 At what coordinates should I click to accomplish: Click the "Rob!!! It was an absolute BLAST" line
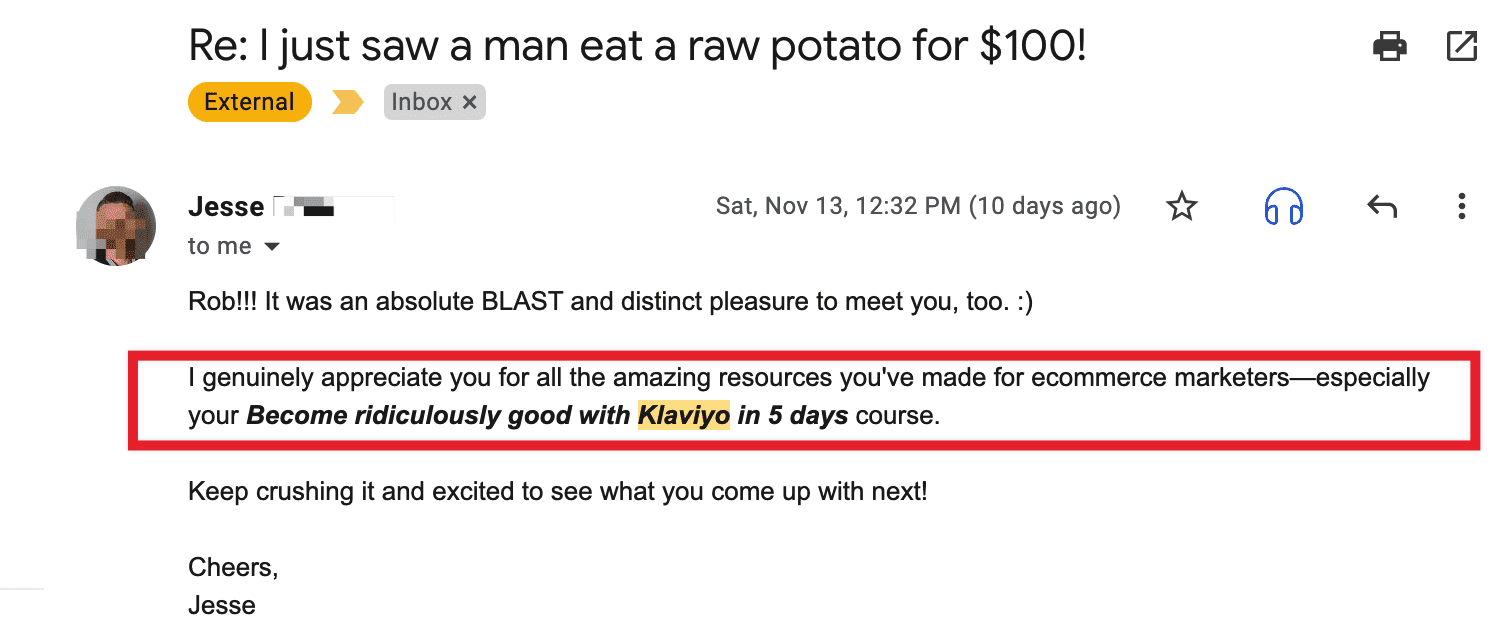click(610, 301)
